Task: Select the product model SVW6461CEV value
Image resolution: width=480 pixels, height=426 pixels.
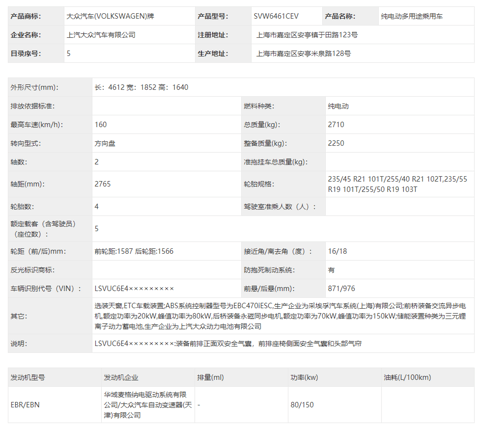Action: point(276,16)
